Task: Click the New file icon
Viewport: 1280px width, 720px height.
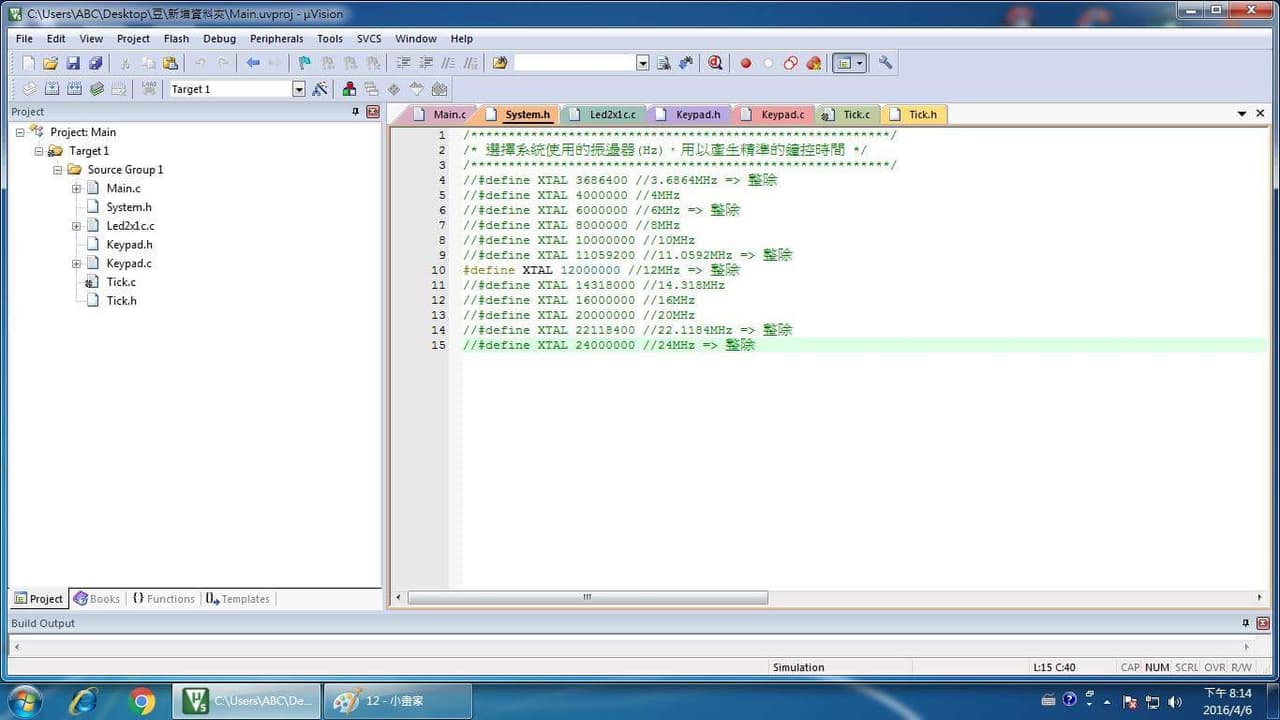Action: [x=28, y=63]
